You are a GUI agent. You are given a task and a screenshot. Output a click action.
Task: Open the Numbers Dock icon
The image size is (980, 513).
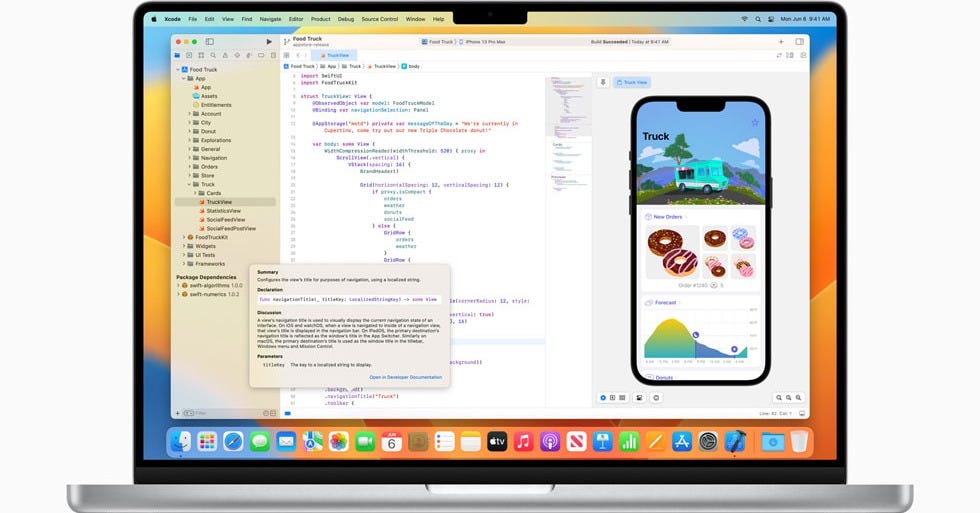point(629,442)
